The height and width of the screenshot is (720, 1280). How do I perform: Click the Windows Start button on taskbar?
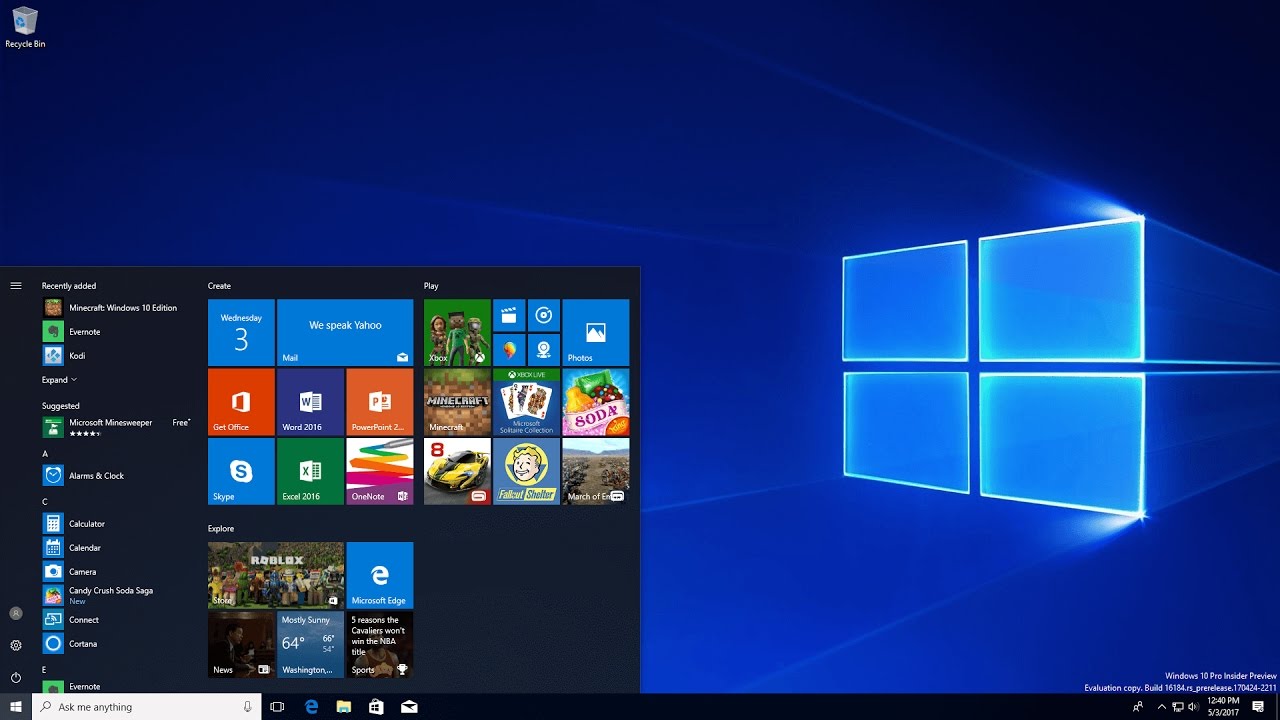(x=16, y=707)
